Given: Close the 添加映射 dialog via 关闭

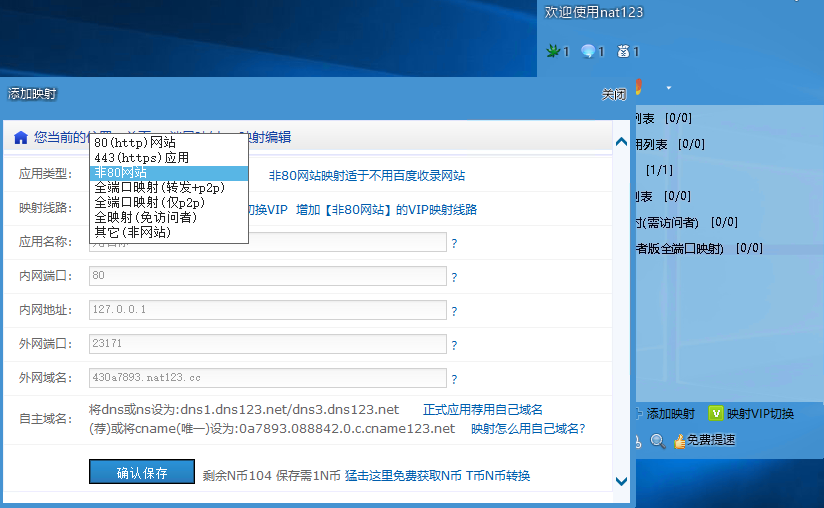Looking at the screenshot, I should 614,95.
